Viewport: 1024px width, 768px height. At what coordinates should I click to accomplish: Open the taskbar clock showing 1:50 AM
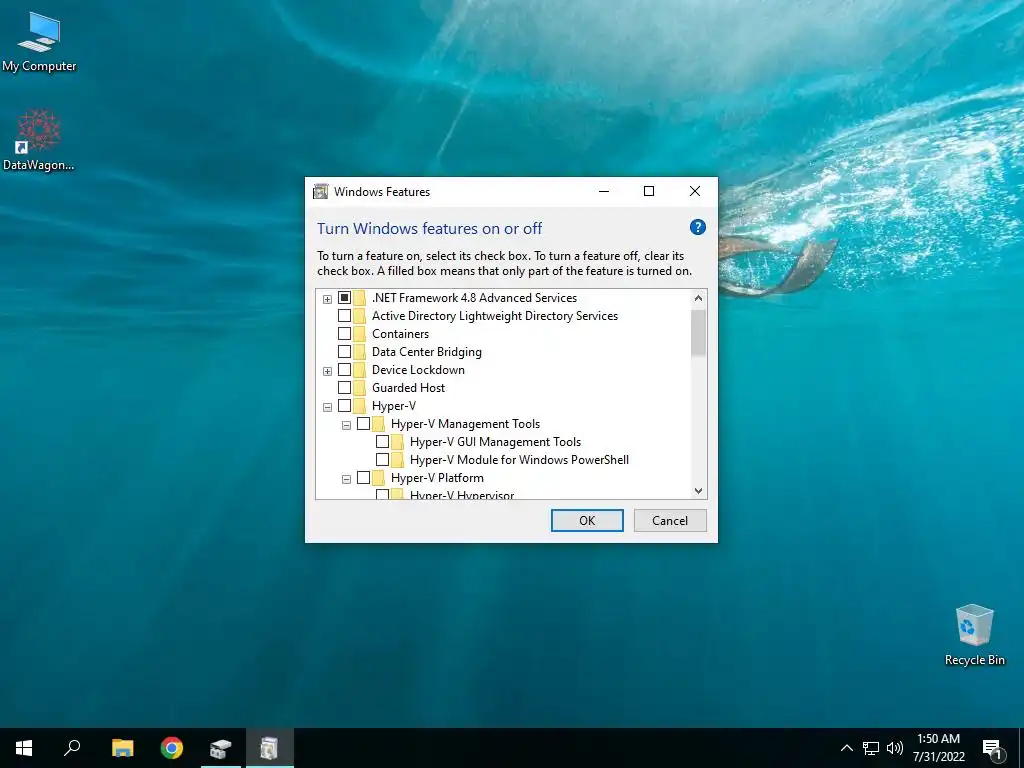(938, 748)
